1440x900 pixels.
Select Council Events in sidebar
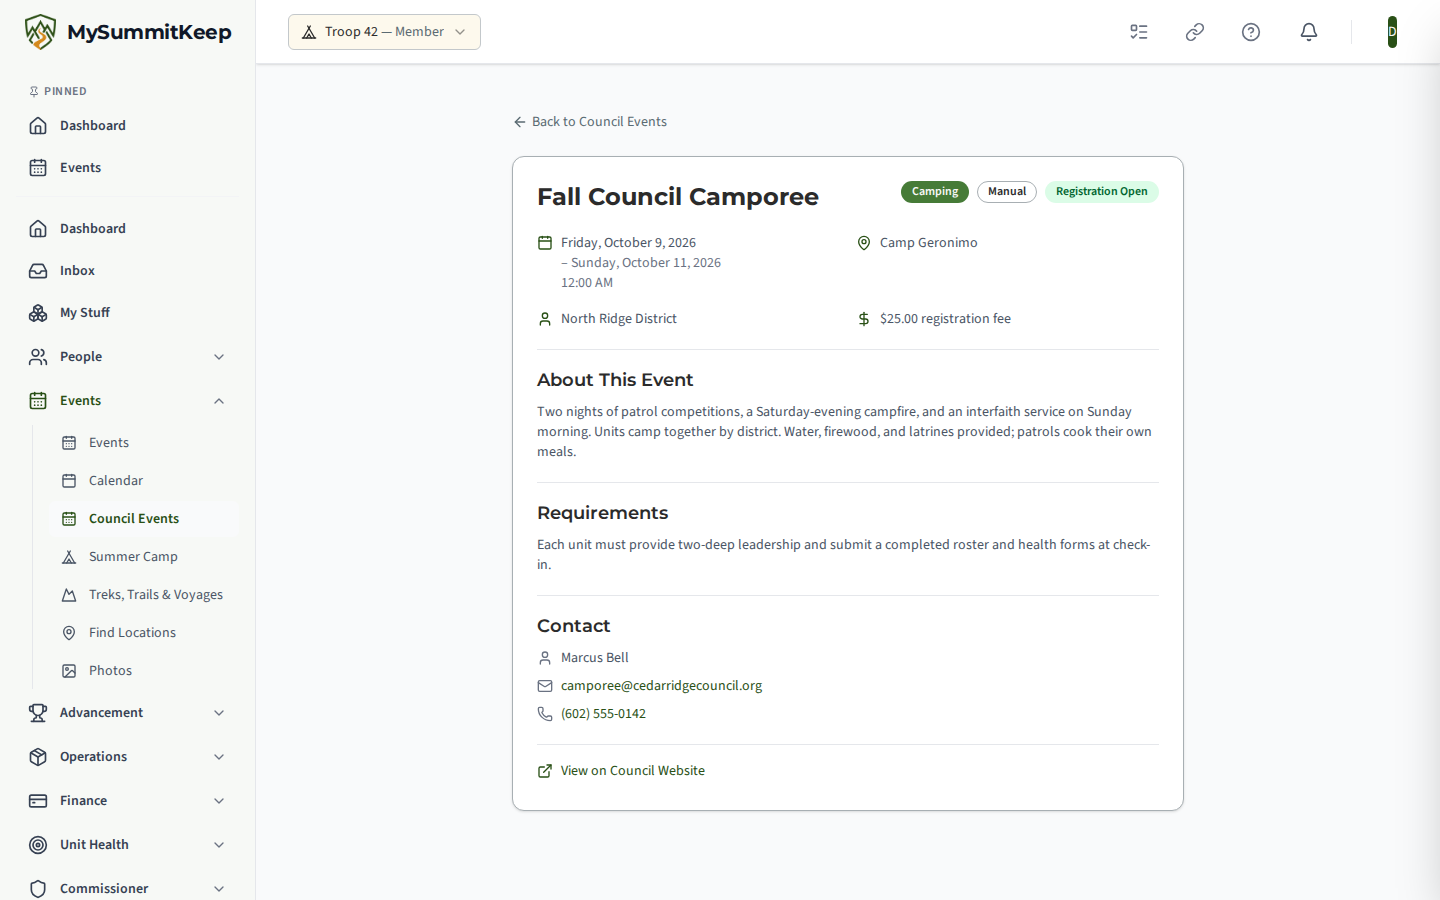(x=144, y=519)
